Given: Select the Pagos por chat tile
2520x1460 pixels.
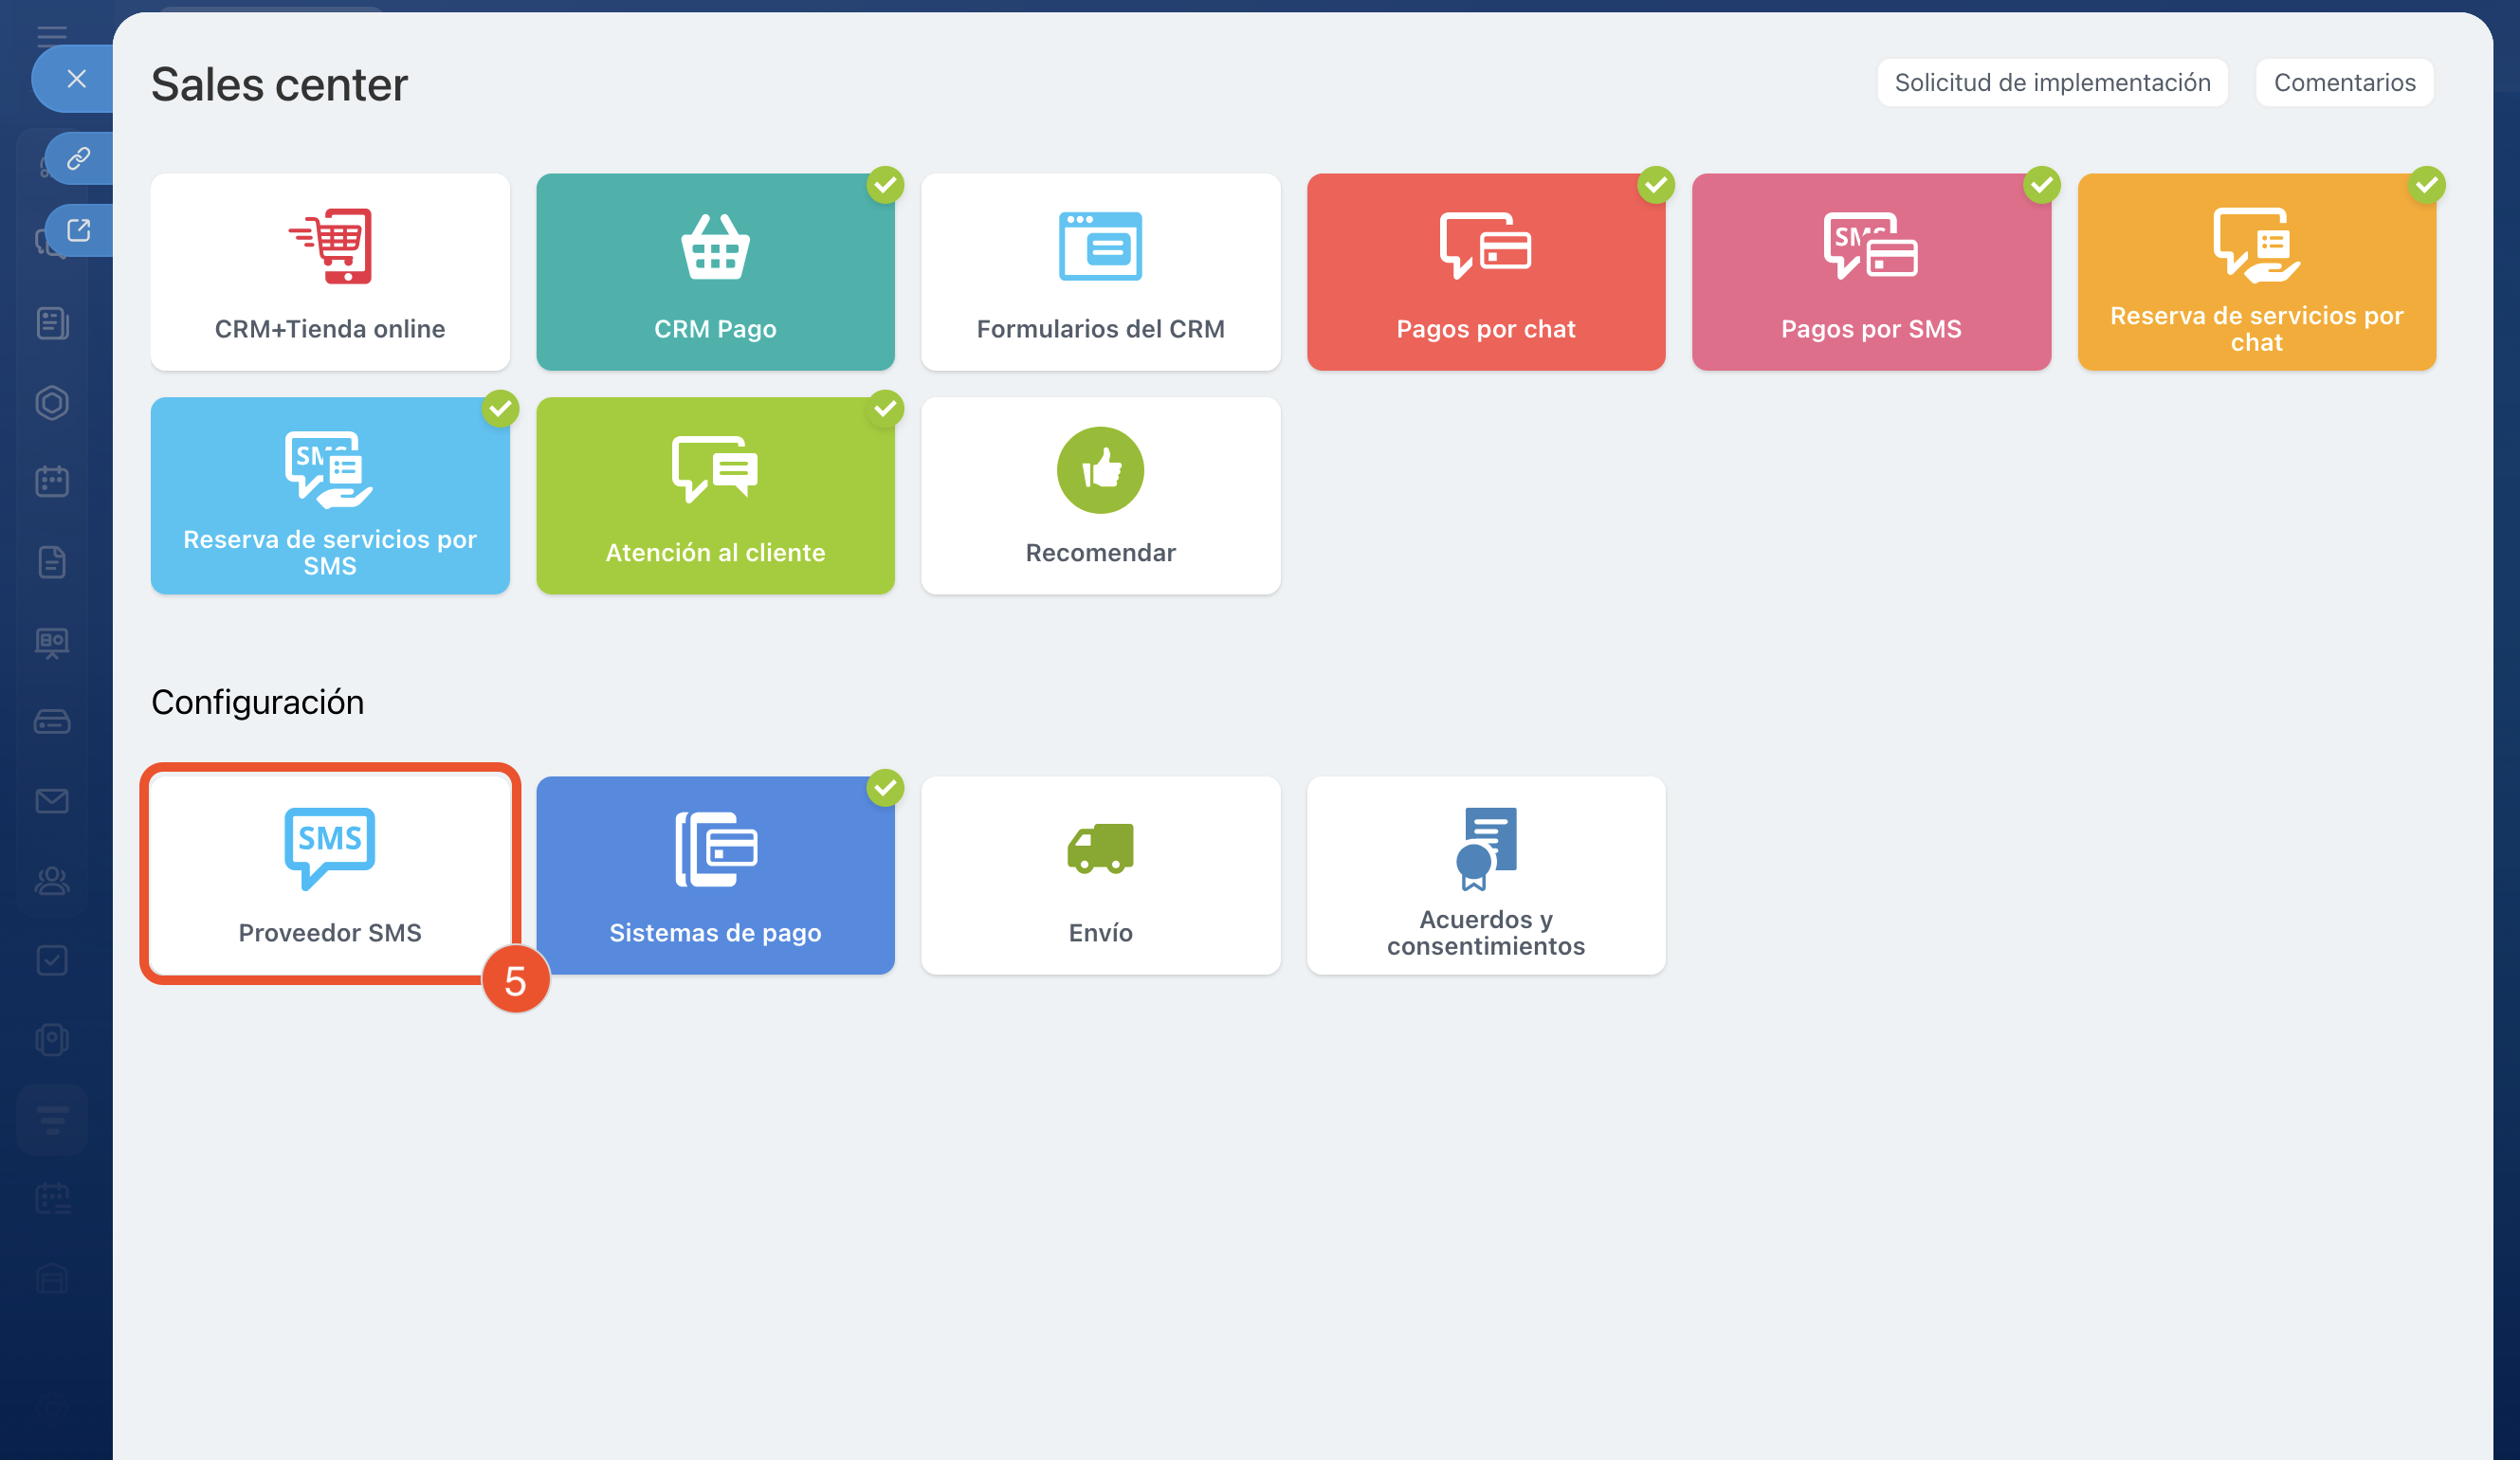Looking at the screenshot, I should [1485, 272].
